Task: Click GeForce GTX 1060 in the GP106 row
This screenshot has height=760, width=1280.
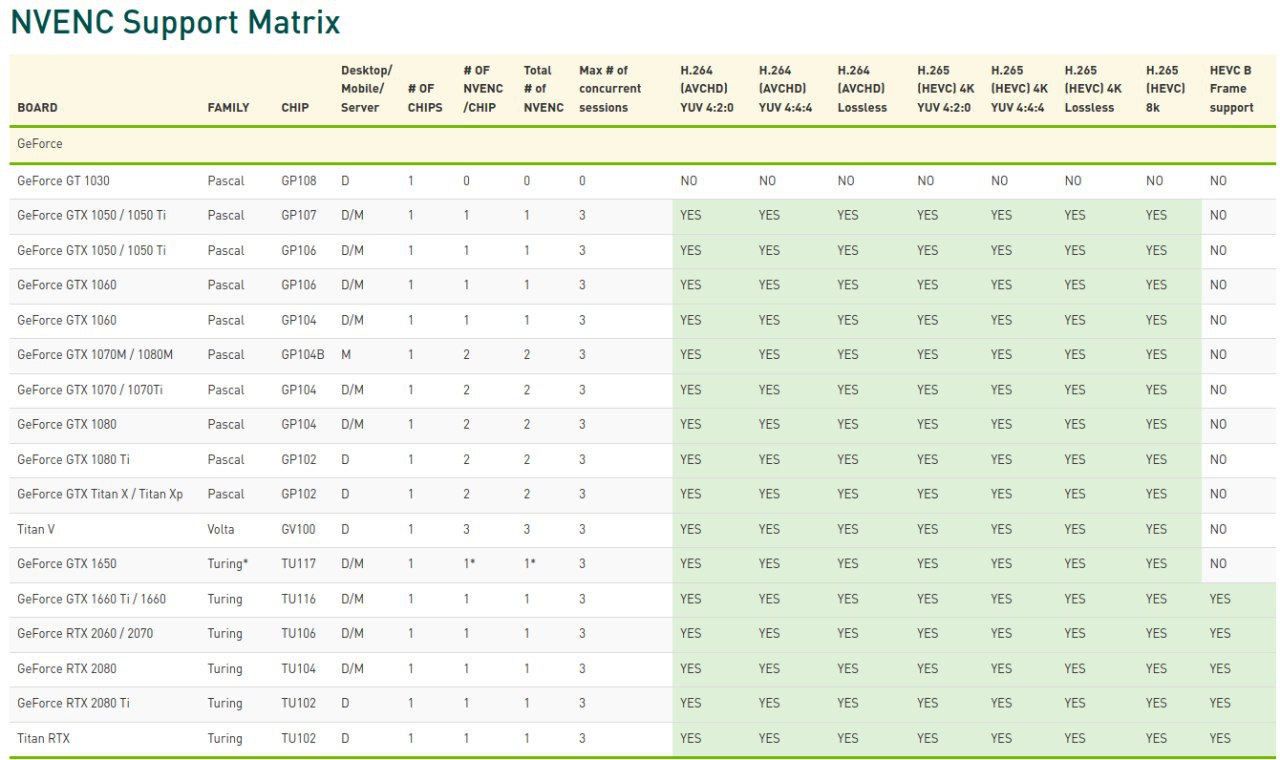Action: click(x=67, y=285)
